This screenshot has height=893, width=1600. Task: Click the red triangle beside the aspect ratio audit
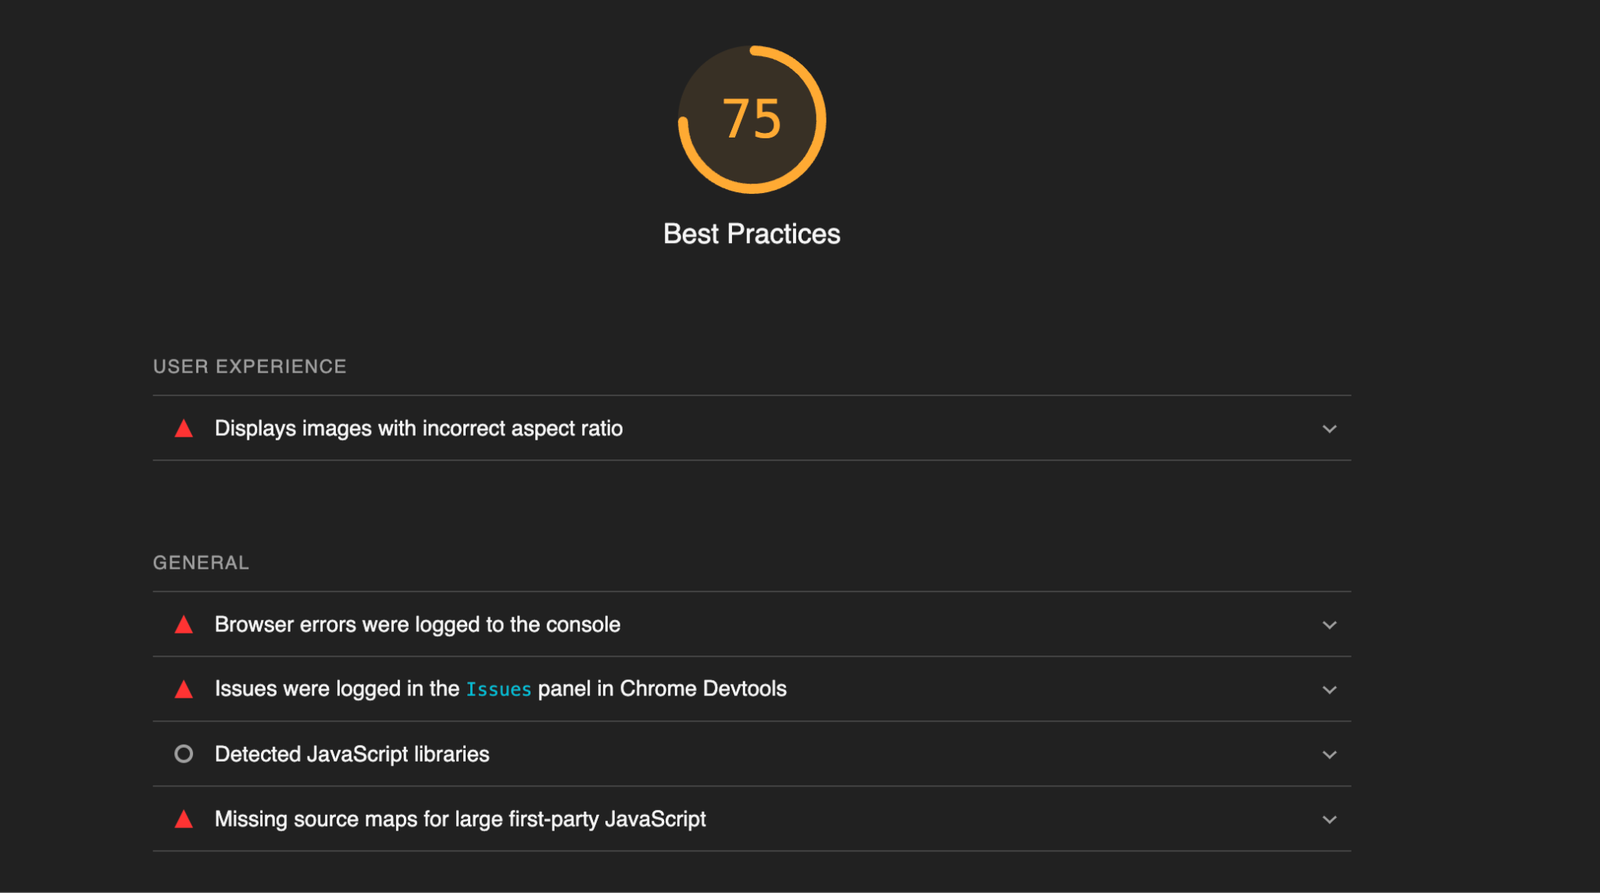tap(184, 429)
